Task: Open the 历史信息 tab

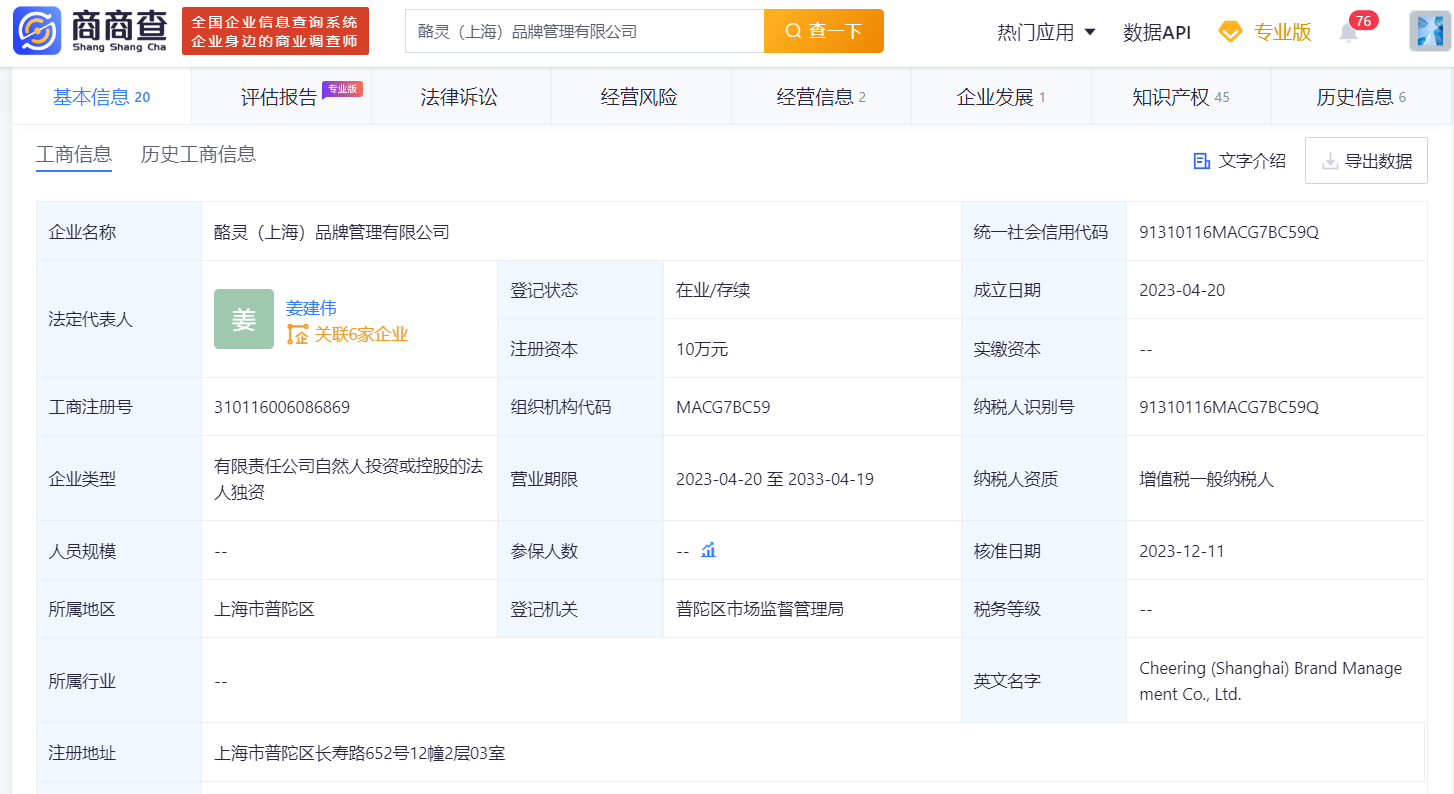Action: pos(1361,97)
